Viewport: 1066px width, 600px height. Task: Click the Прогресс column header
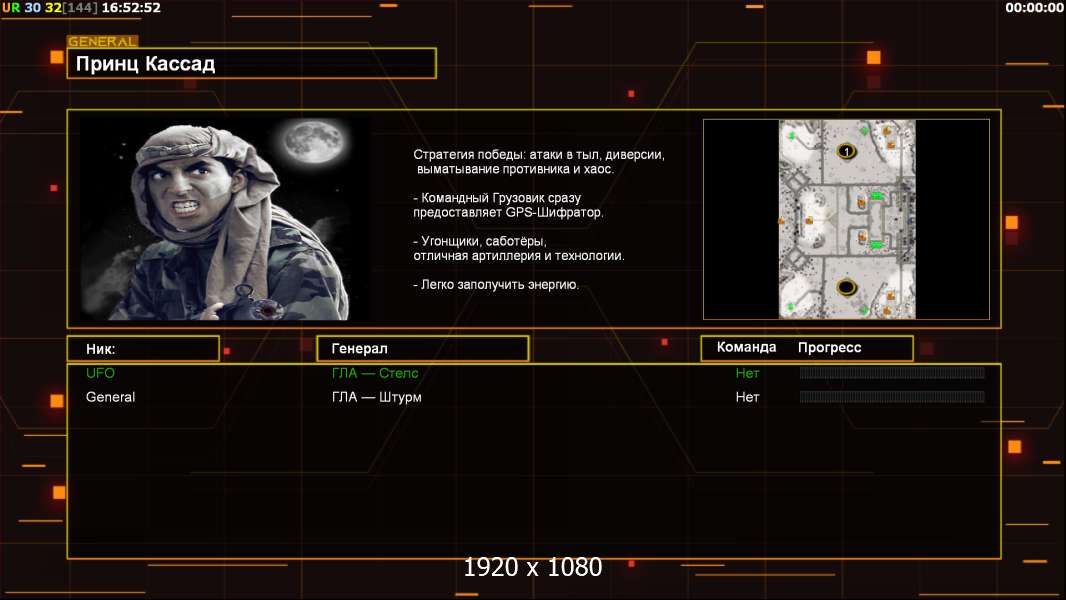tap(829, 348)
